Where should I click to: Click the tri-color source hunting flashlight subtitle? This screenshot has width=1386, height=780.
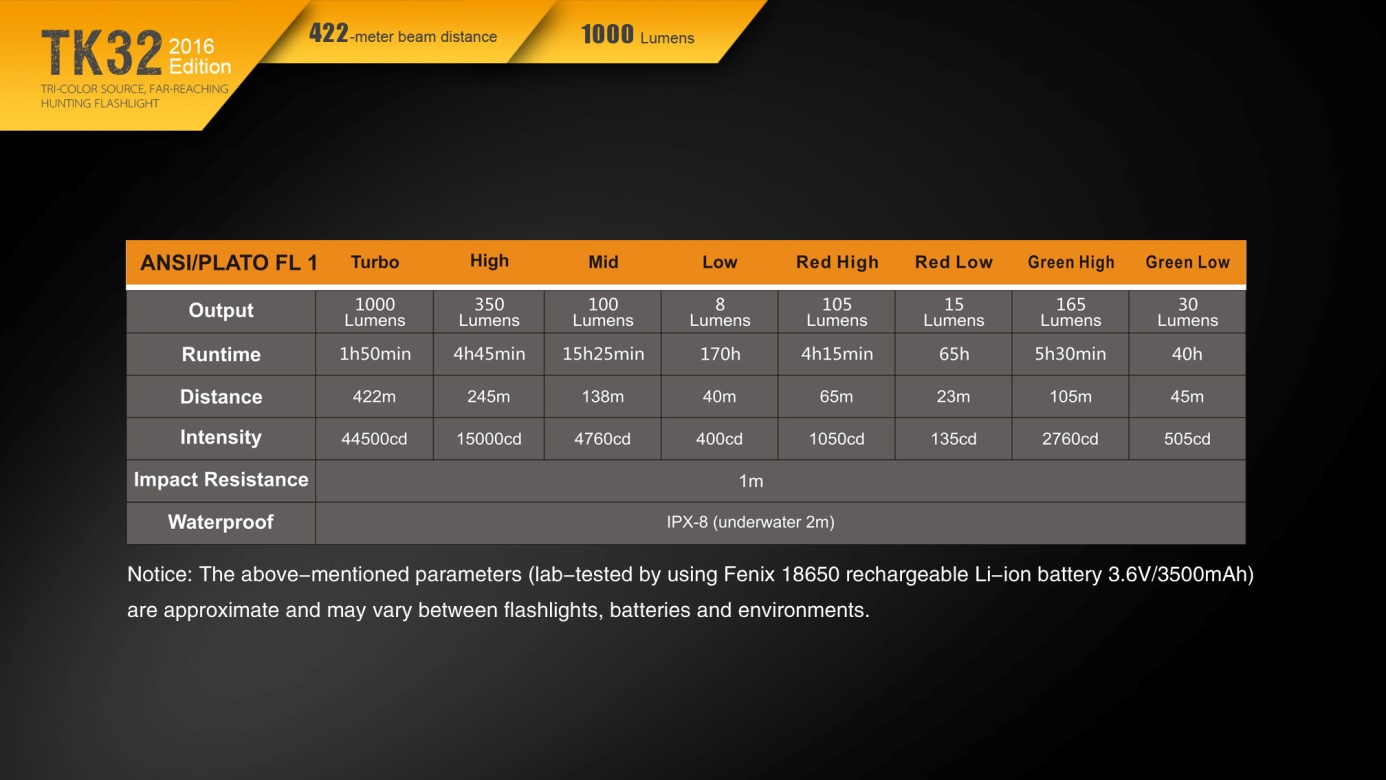(x=135, y=96)
